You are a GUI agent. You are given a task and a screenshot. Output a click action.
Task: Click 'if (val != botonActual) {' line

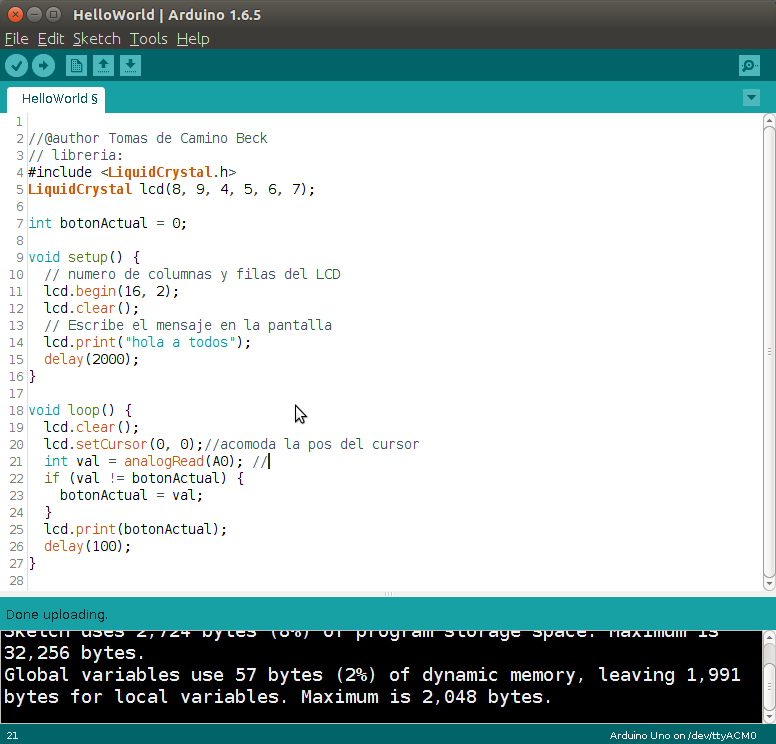[144, 478]
